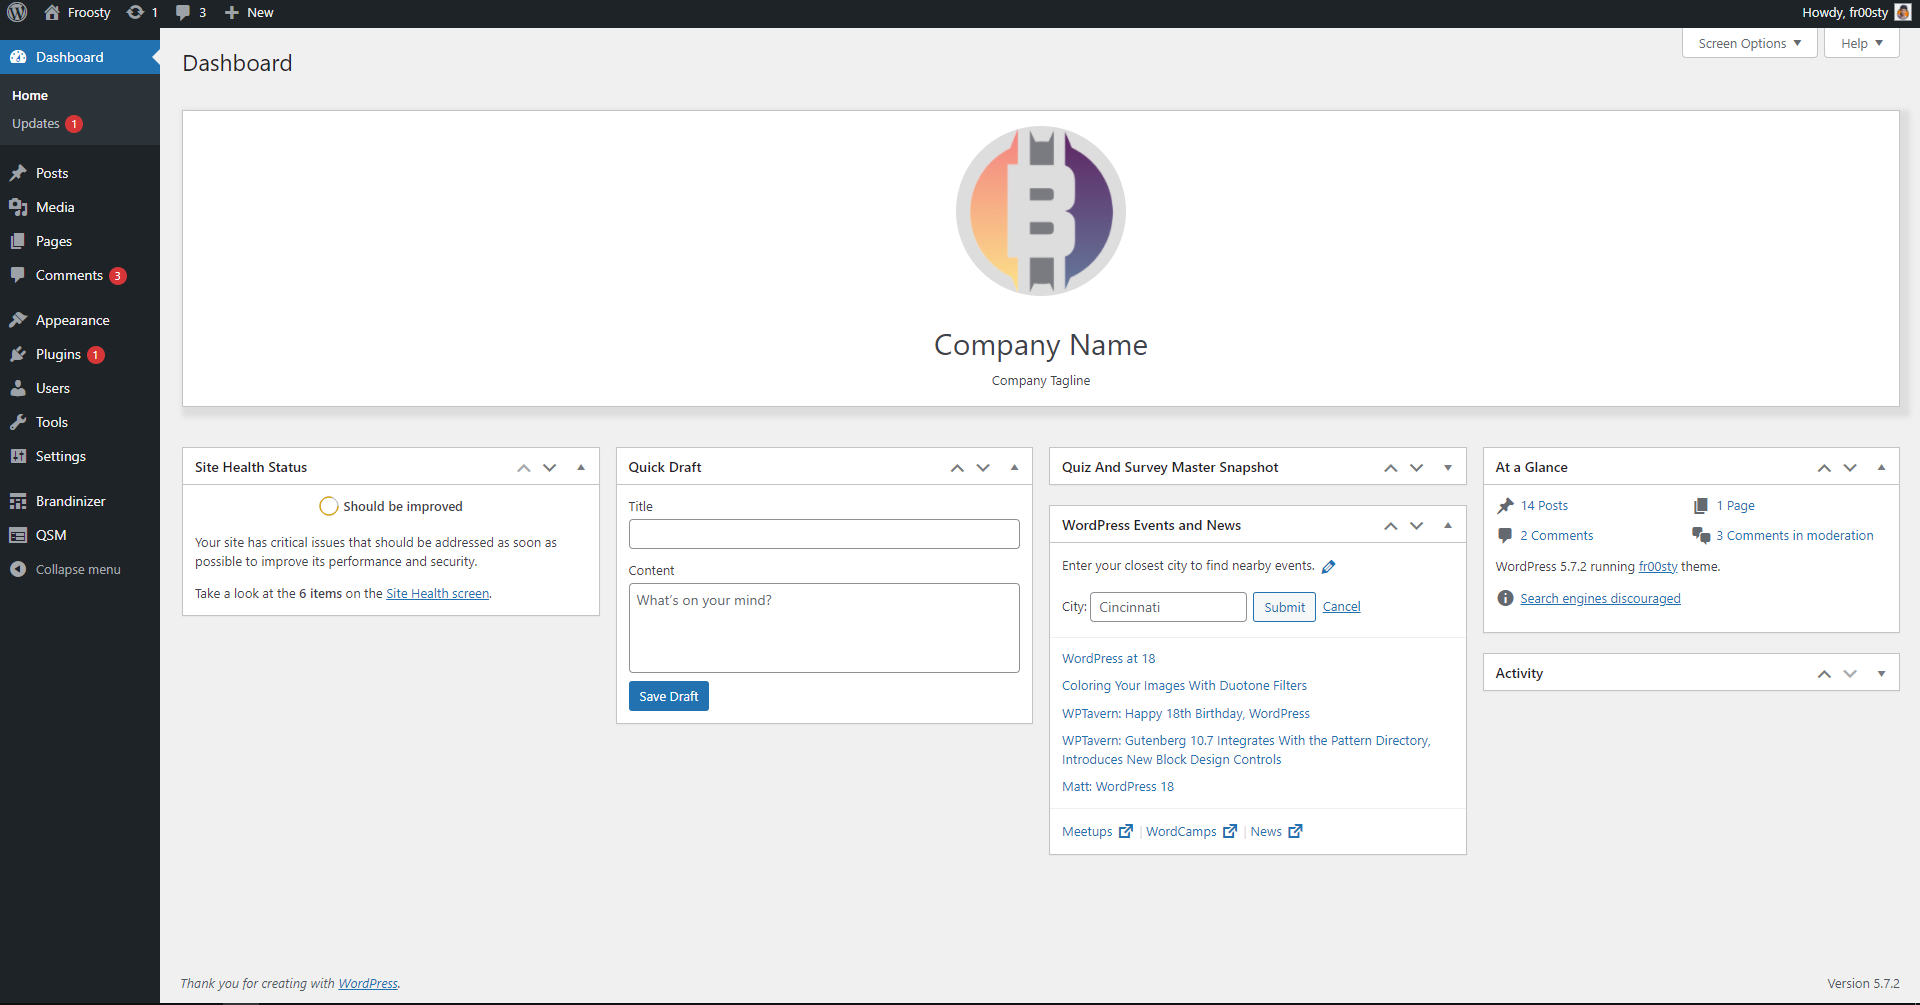
Task: Click the Tools wrench icon in sidebar
Action: (x=18, y=422)
